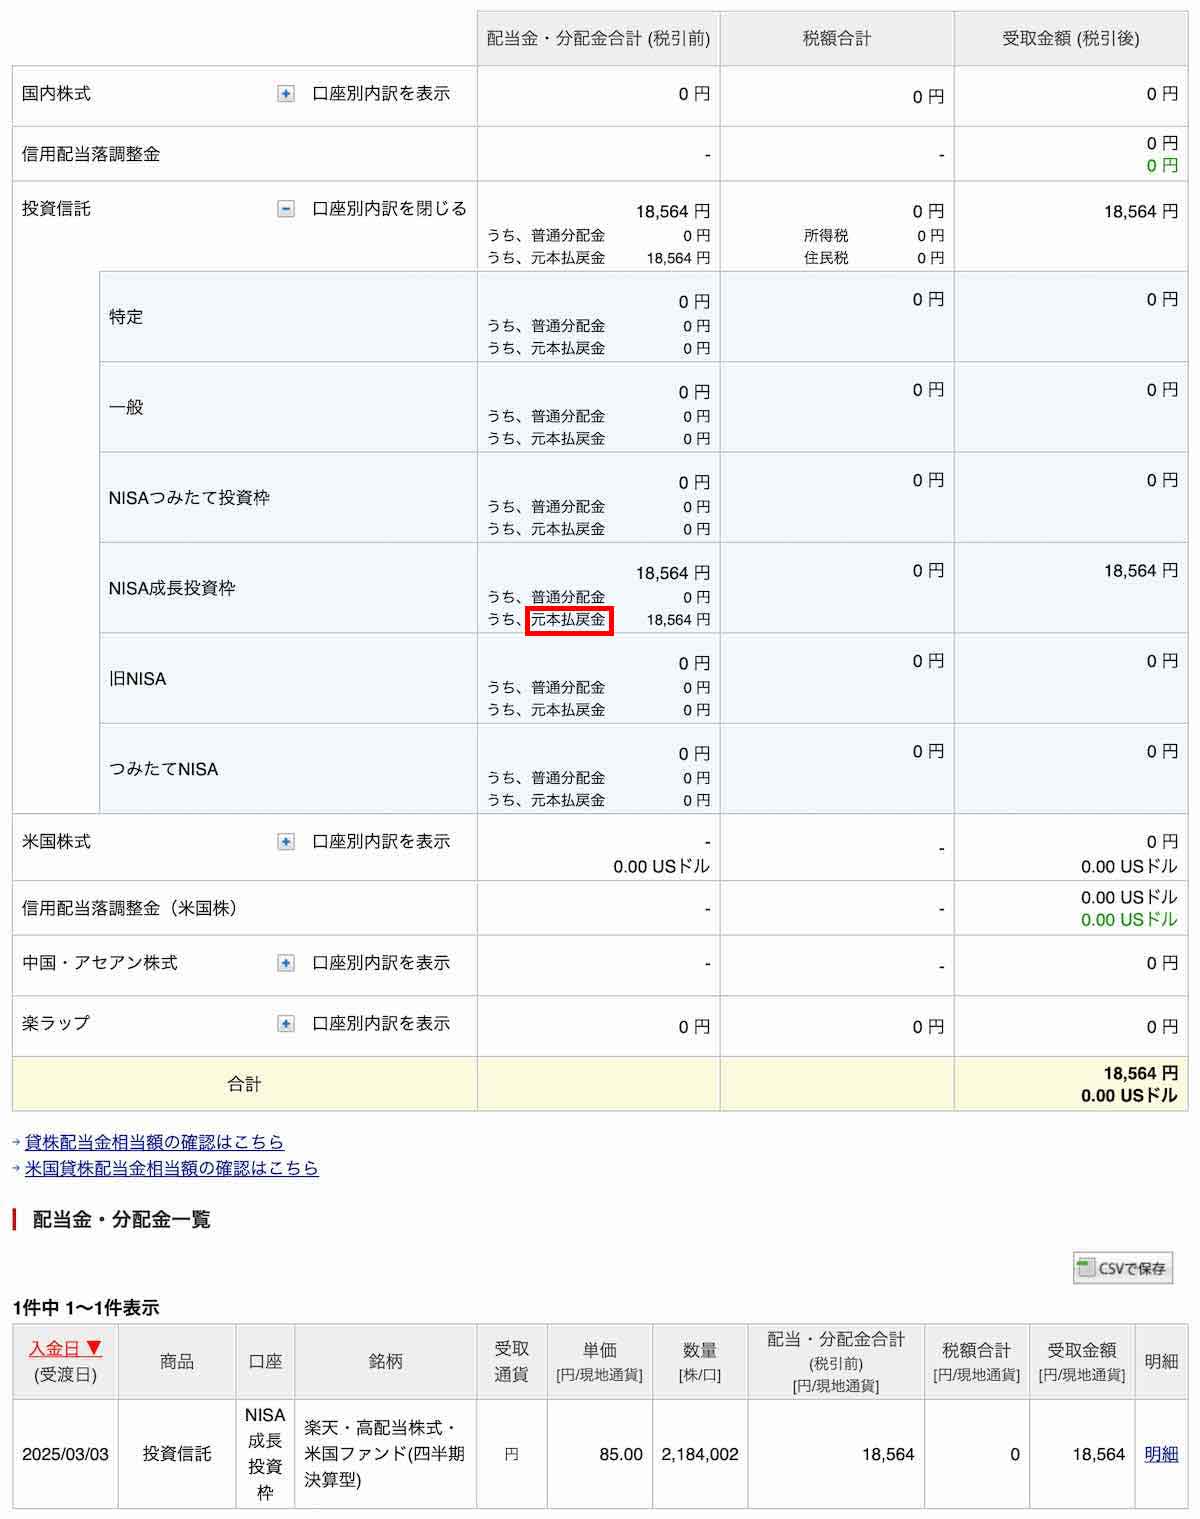Viewport: 1200px width, 1519px height.
Task: Click 配当金・分配金合計 (税引前) summary header
Action: pos(598,39)
